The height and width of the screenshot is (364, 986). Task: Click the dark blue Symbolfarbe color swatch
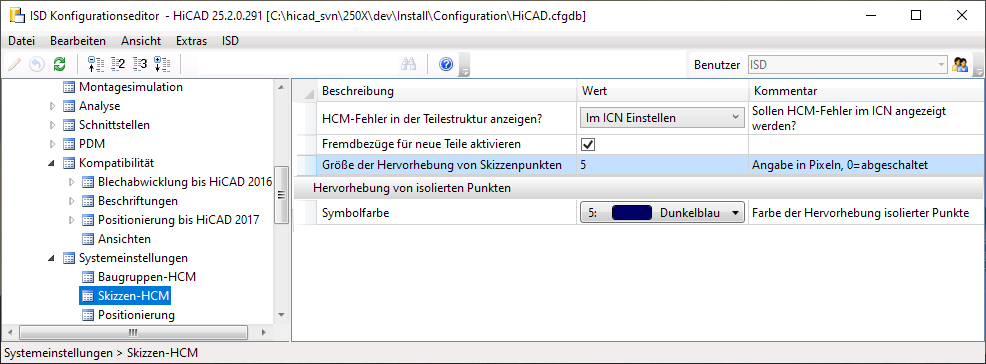pyautogui.click(x=633, y=213)
